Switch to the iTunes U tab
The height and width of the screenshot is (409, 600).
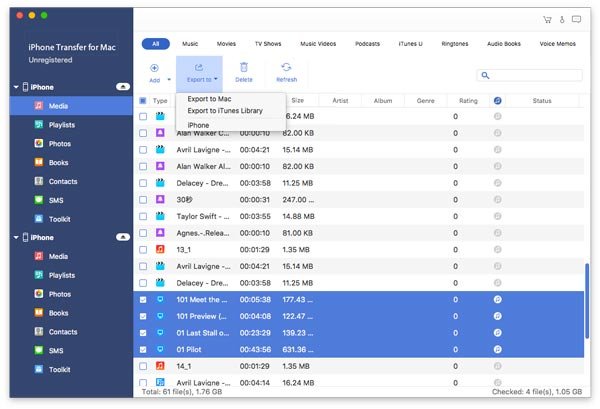point(411,44)
